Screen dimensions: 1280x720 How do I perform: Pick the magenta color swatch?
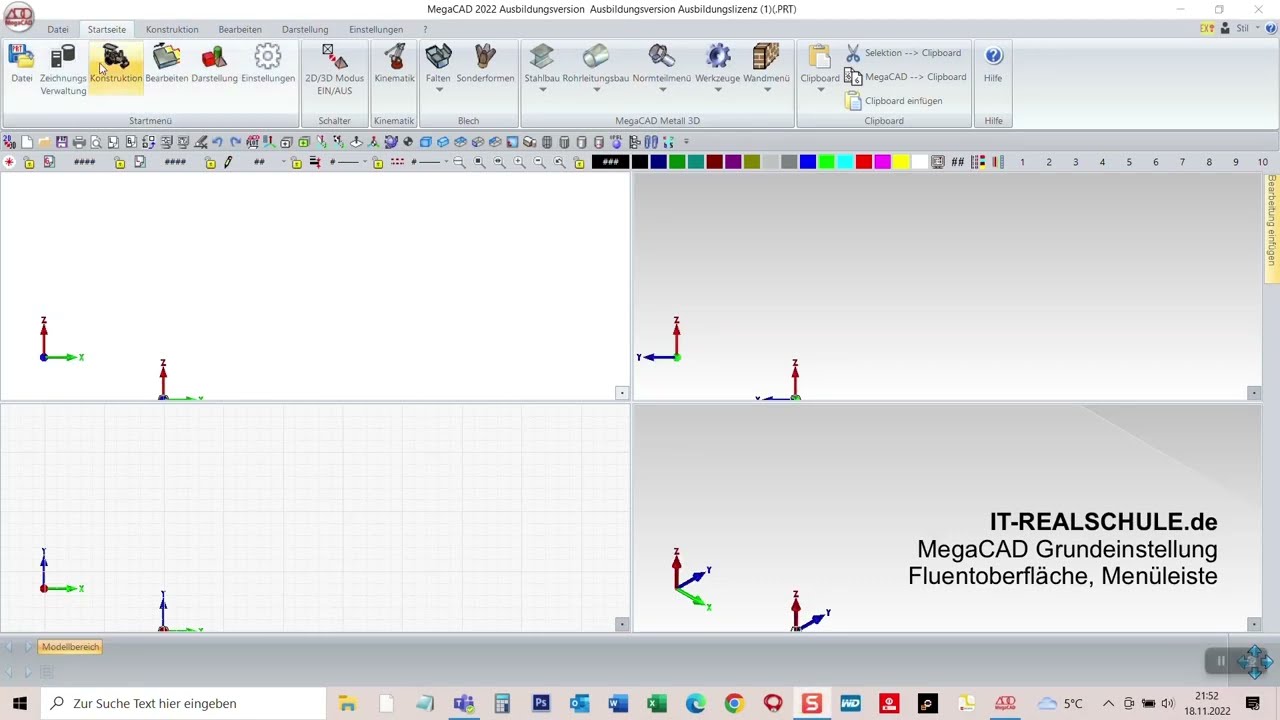882,162
